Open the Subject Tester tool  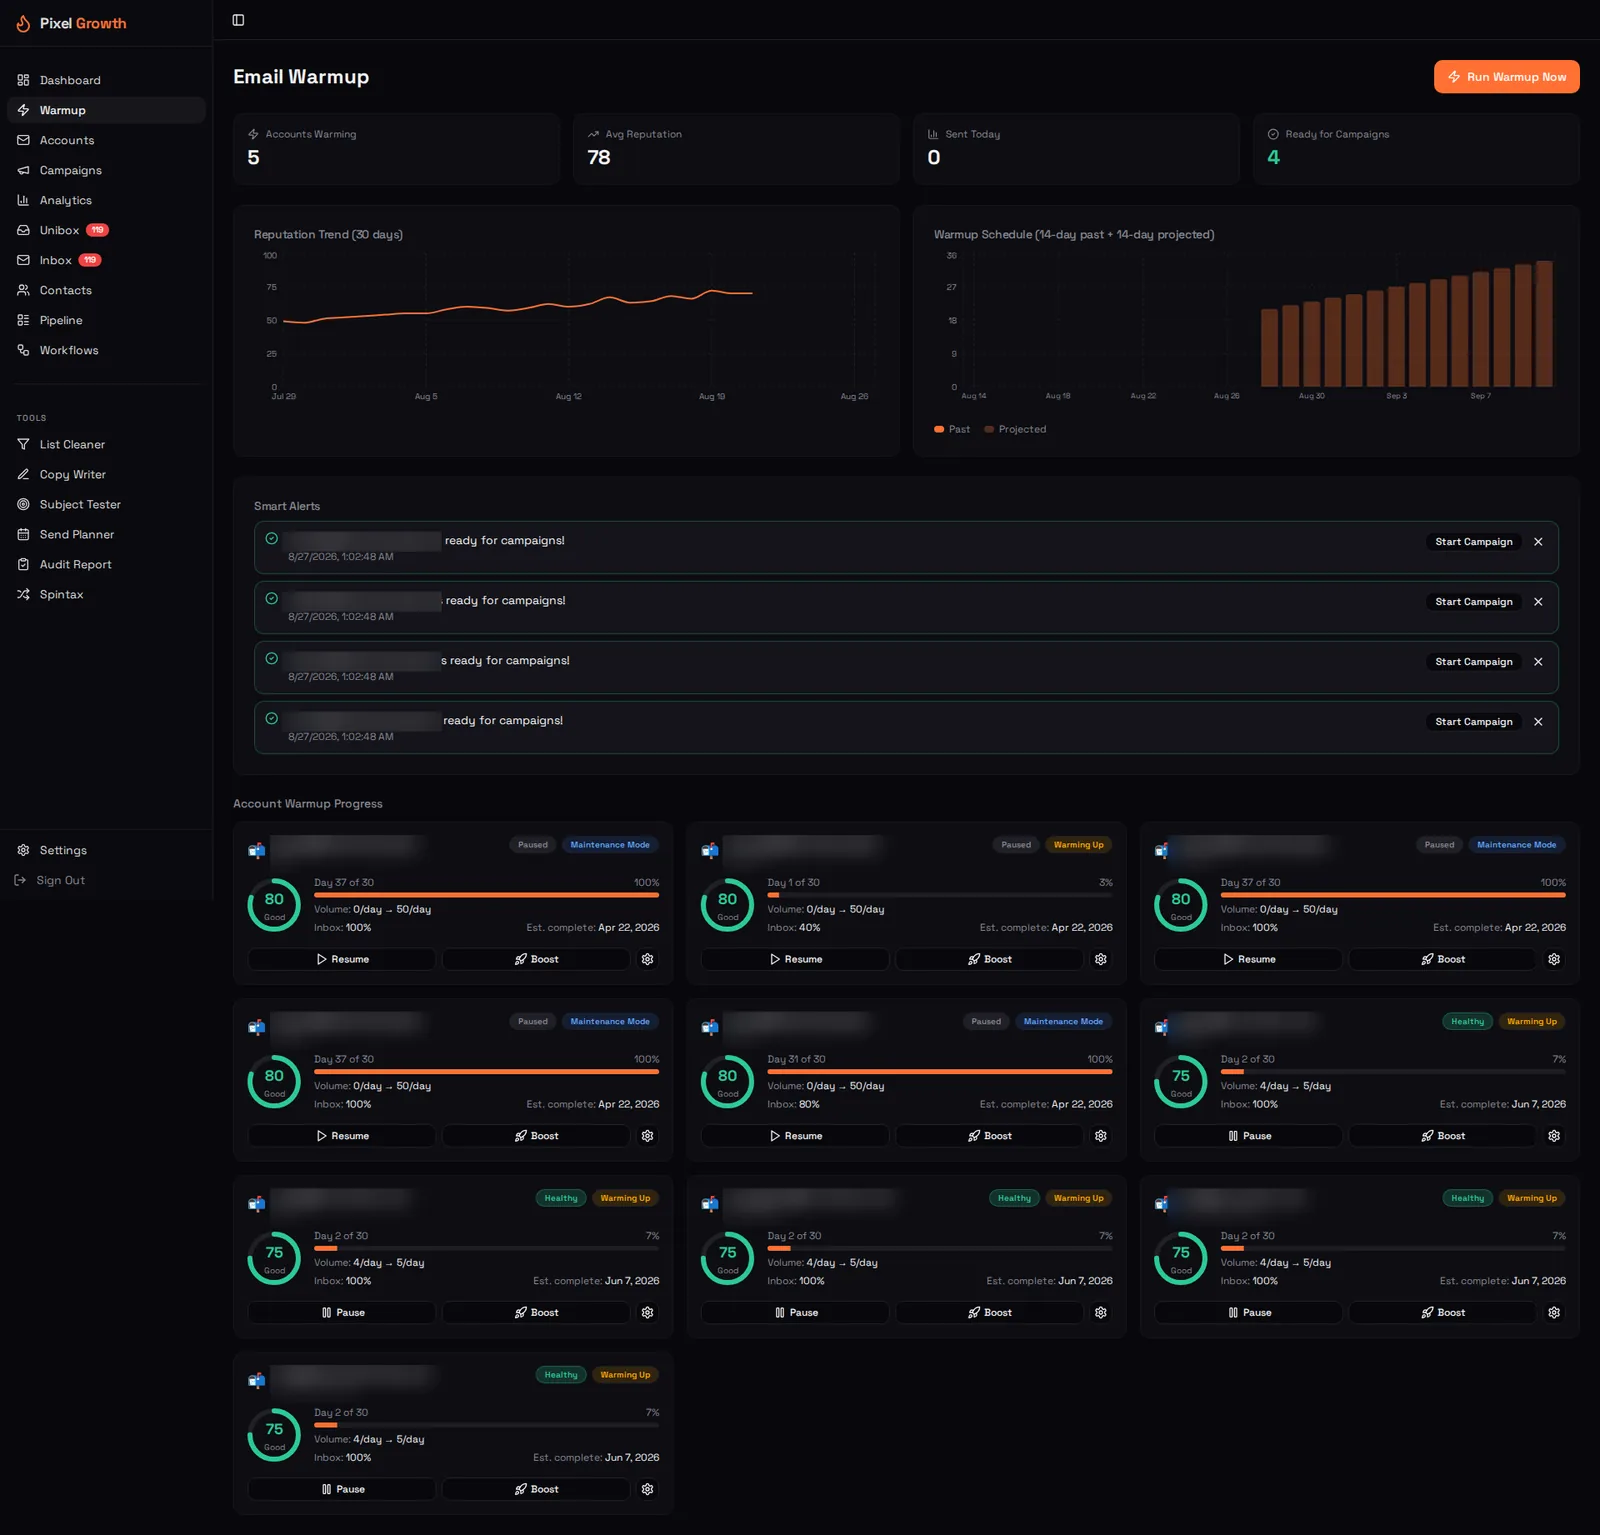point(106,504)
